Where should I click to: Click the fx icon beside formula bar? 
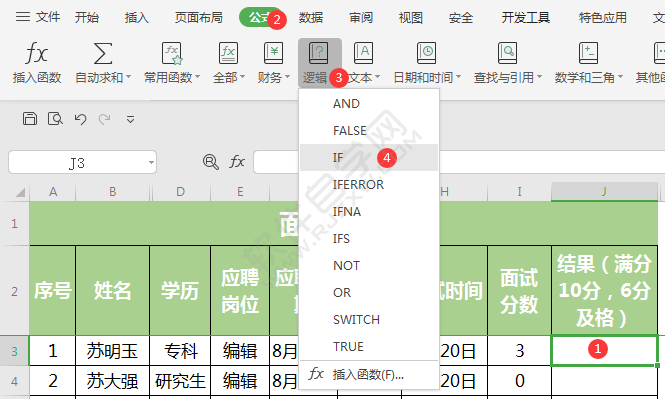tap(237, 162)
